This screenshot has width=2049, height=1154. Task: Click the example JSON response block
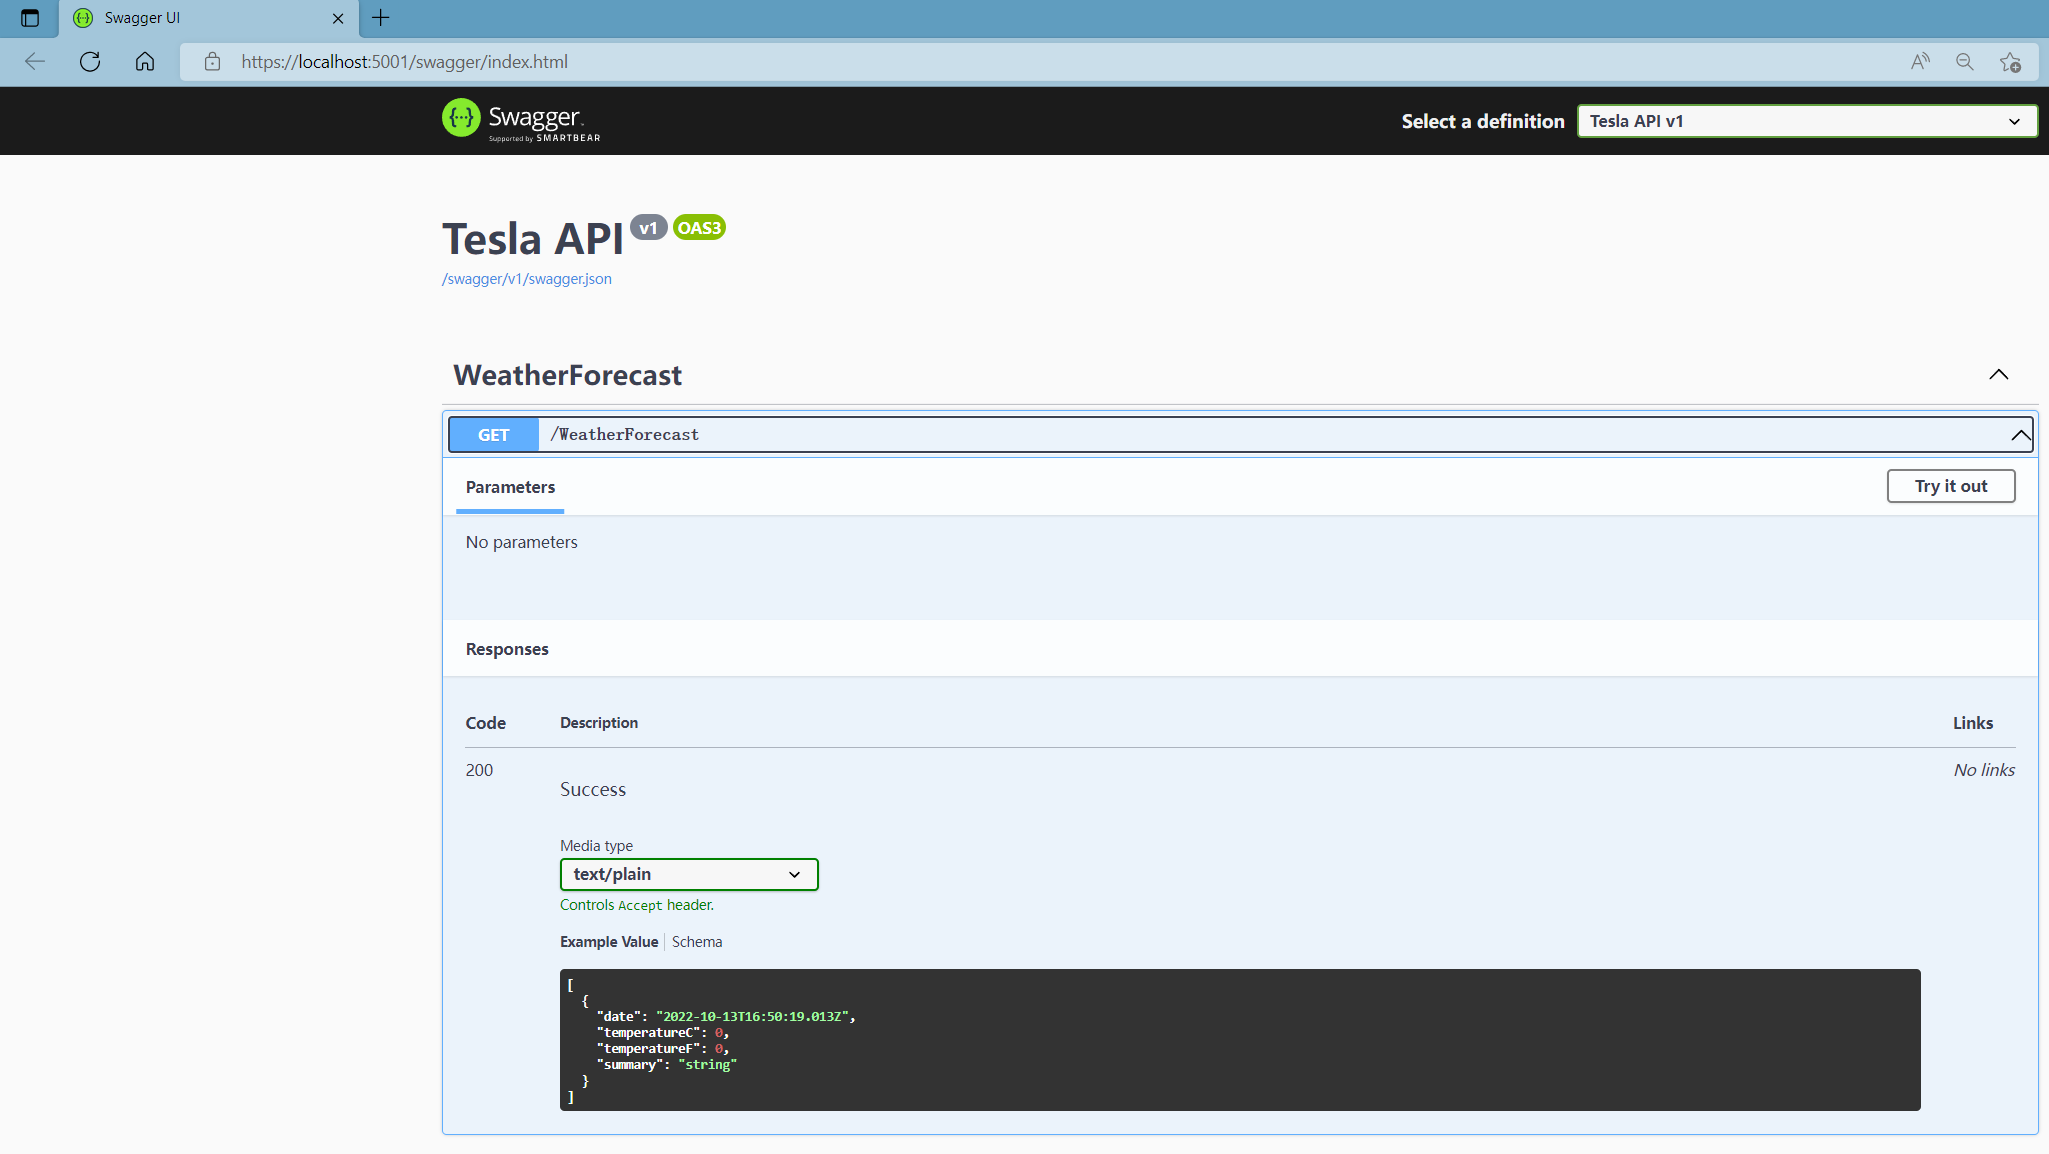tap(1240, 1040)
